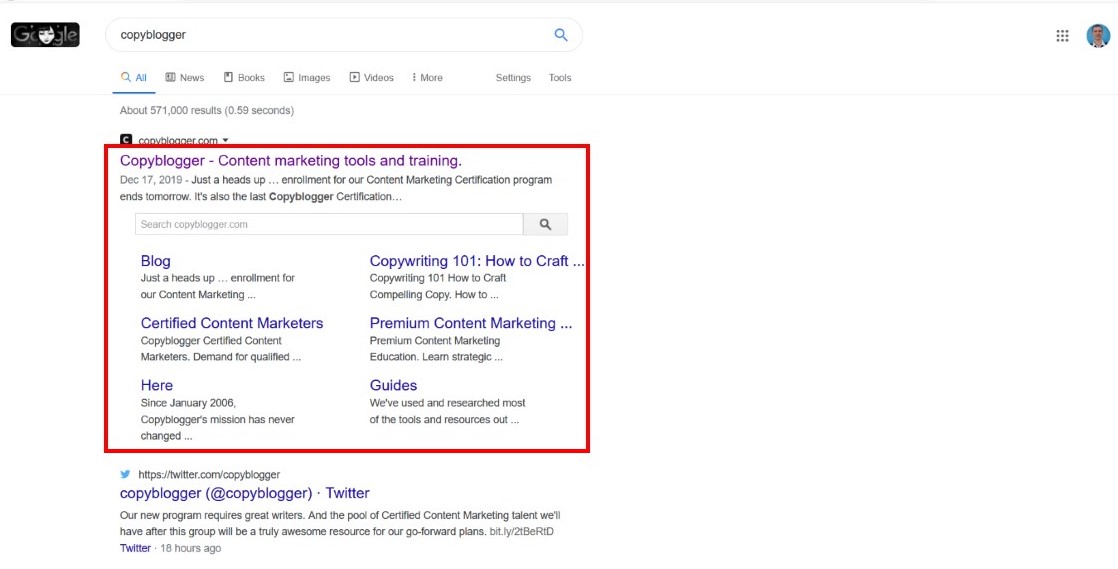Open the Guides sitelink
1118x569 pixels.
click(x=393, y=385)
